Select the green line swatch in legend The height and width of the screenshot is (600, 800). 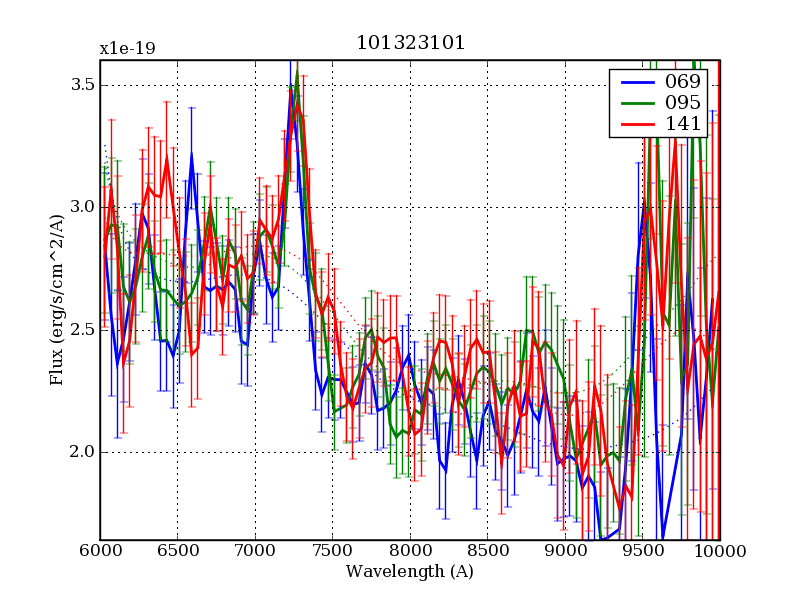click(x=636, y=103)
